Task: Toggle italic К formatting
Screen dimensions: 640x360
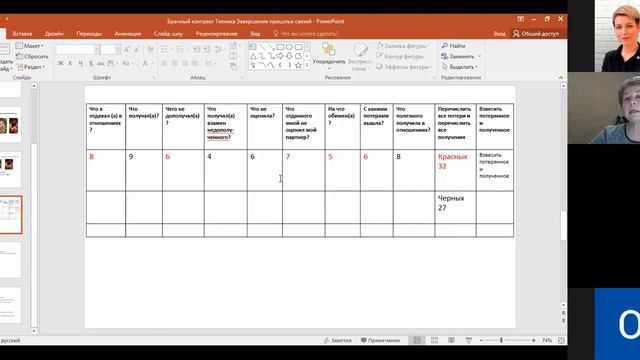Action: click(71, 63)
